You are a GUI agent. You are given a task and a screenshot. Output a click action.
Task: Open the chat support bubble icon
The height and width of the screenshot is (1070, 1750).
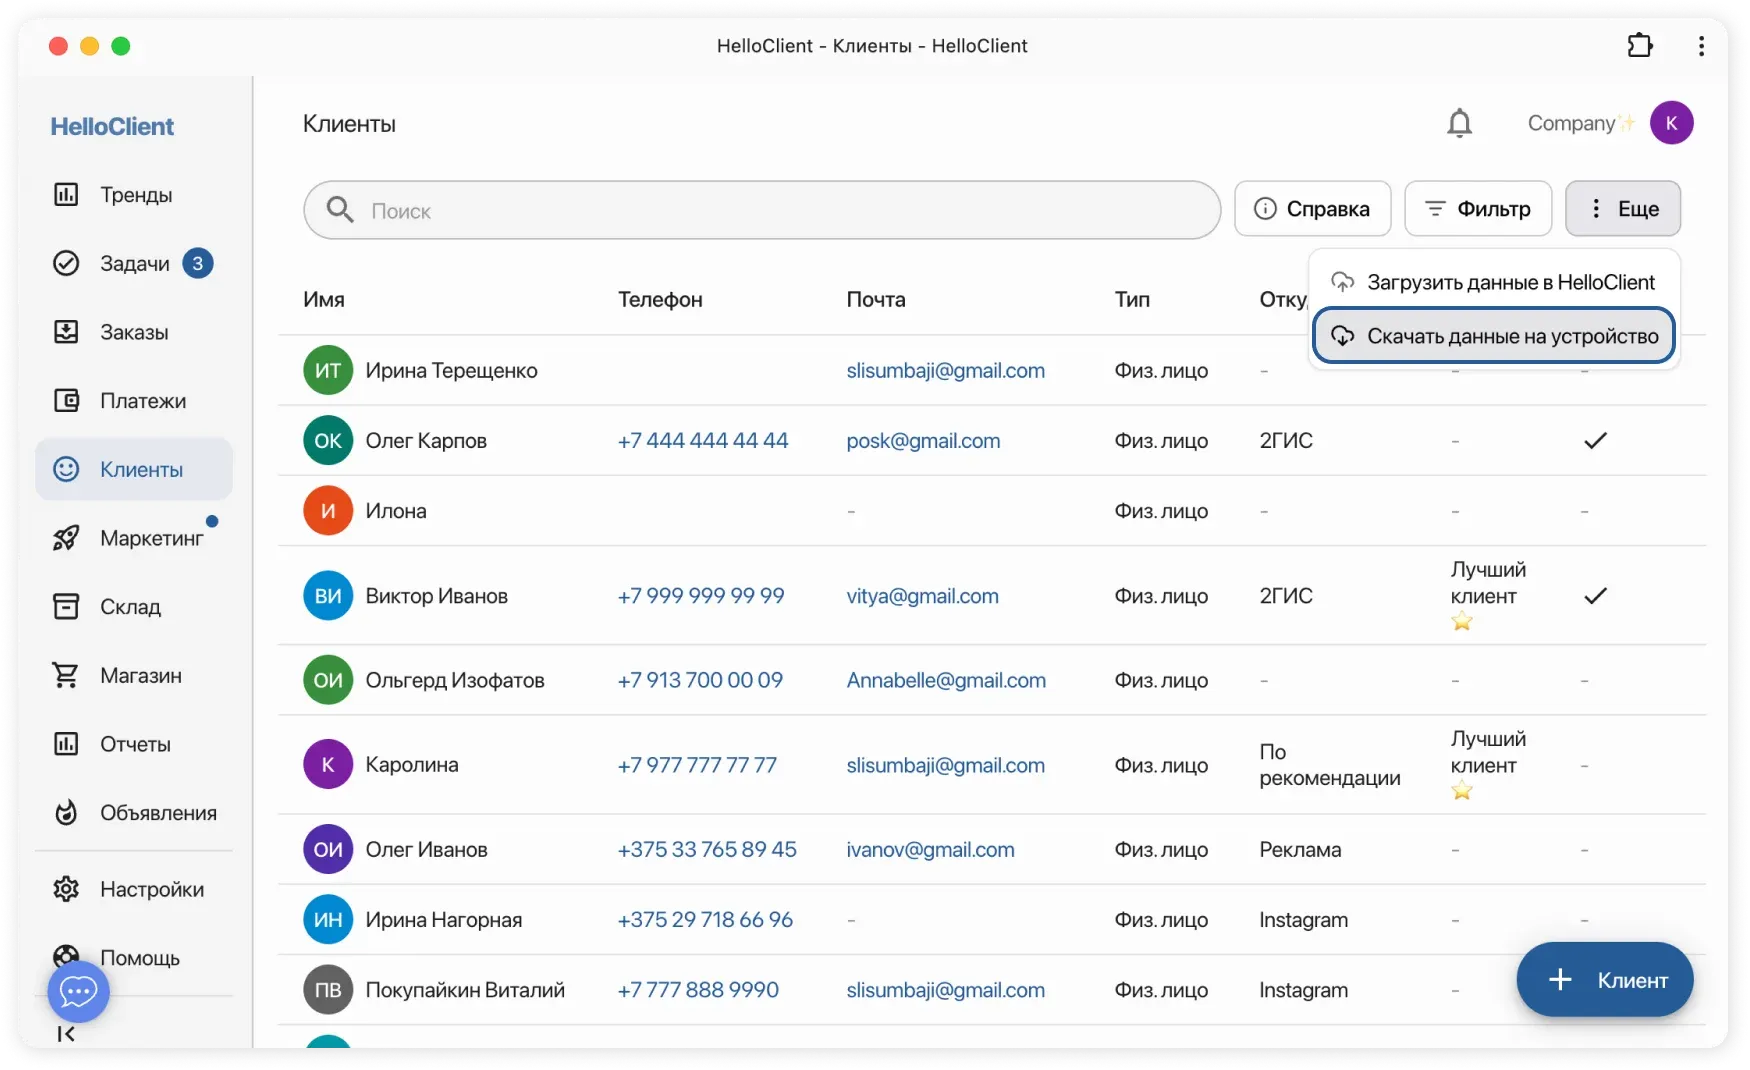pyautogui.click(x=78, y=991)
